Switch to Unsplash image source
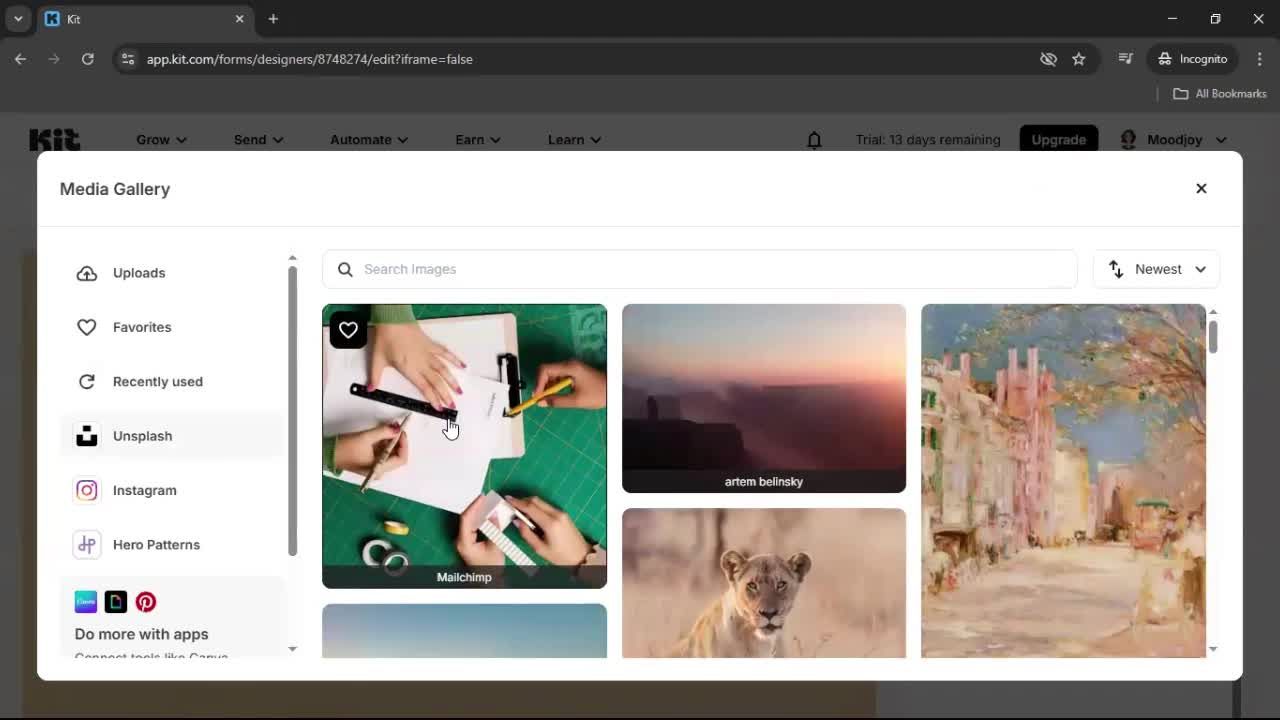1280x720 pixels. click(x=142, y=435)
